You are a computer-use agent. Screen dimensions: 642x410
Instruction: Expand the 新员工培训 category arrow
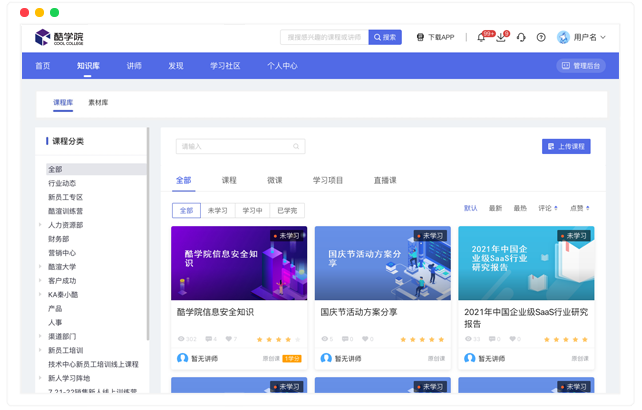(40, 350)
